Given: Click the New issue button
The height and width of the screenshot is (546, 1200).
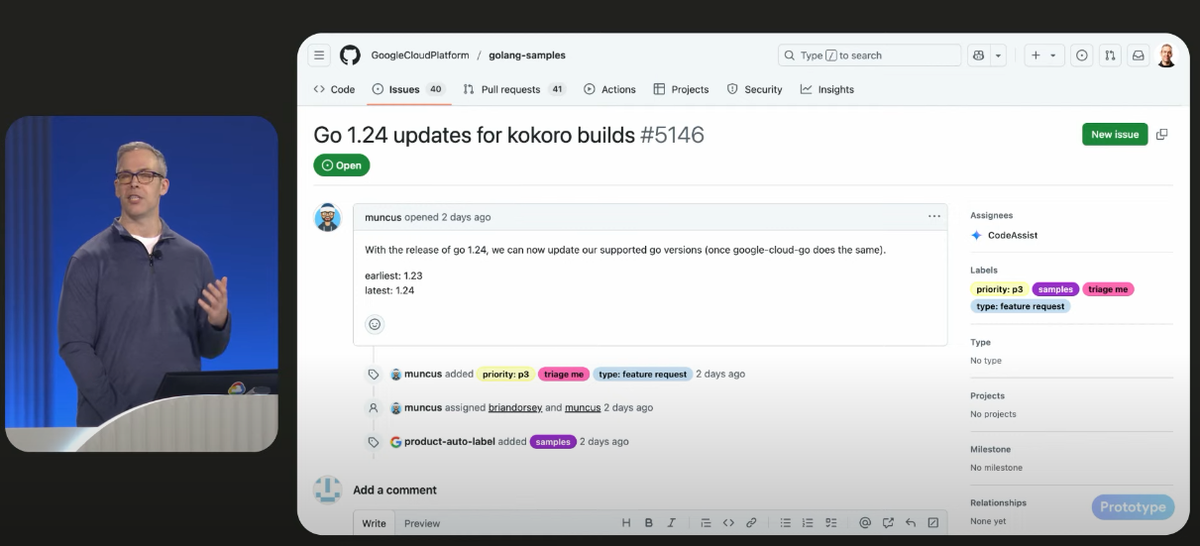Looking at the screenshot, I should point(1115,134).
